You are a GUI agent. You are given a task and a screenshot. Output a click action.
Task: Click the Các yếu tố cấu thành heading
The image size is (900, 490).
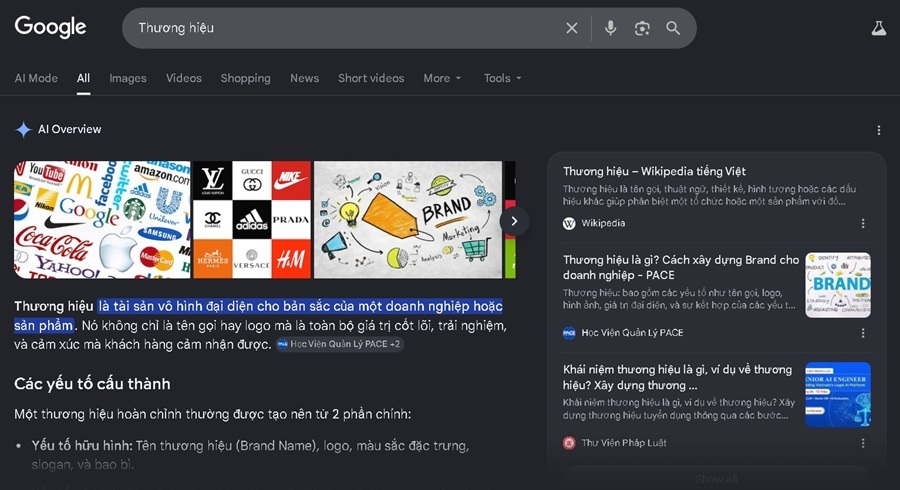pos(92,384)
